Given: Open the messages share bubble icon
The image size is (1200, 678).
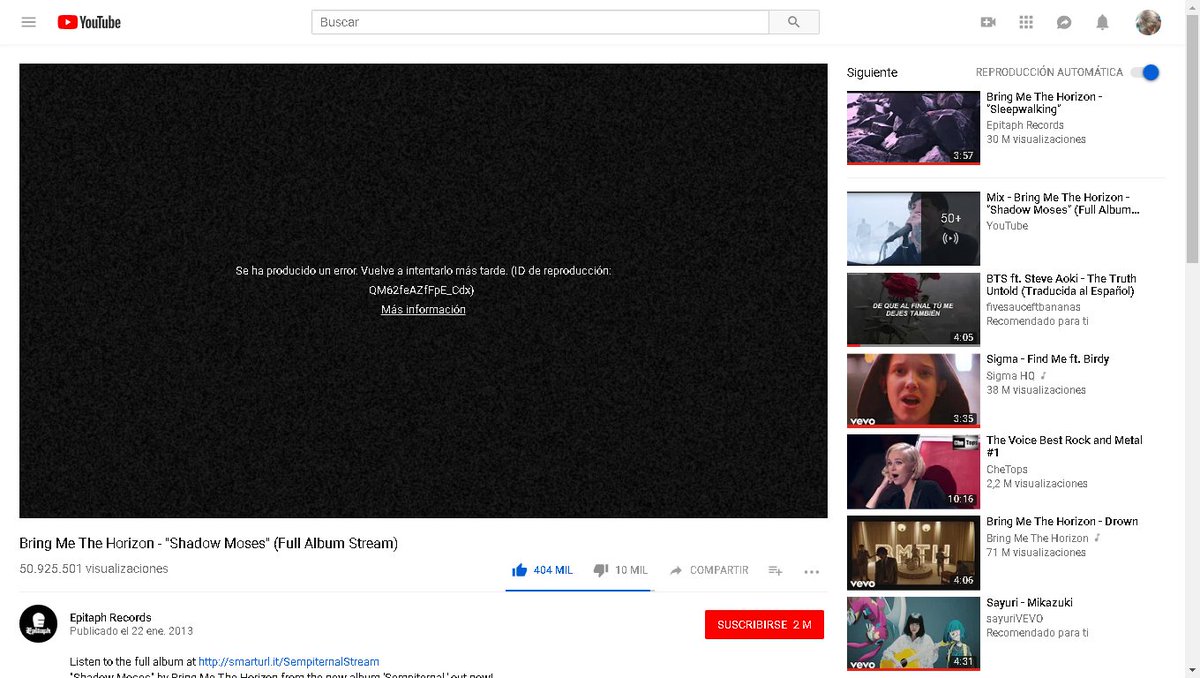Looking at the screenshot, I should point(1064,22).
